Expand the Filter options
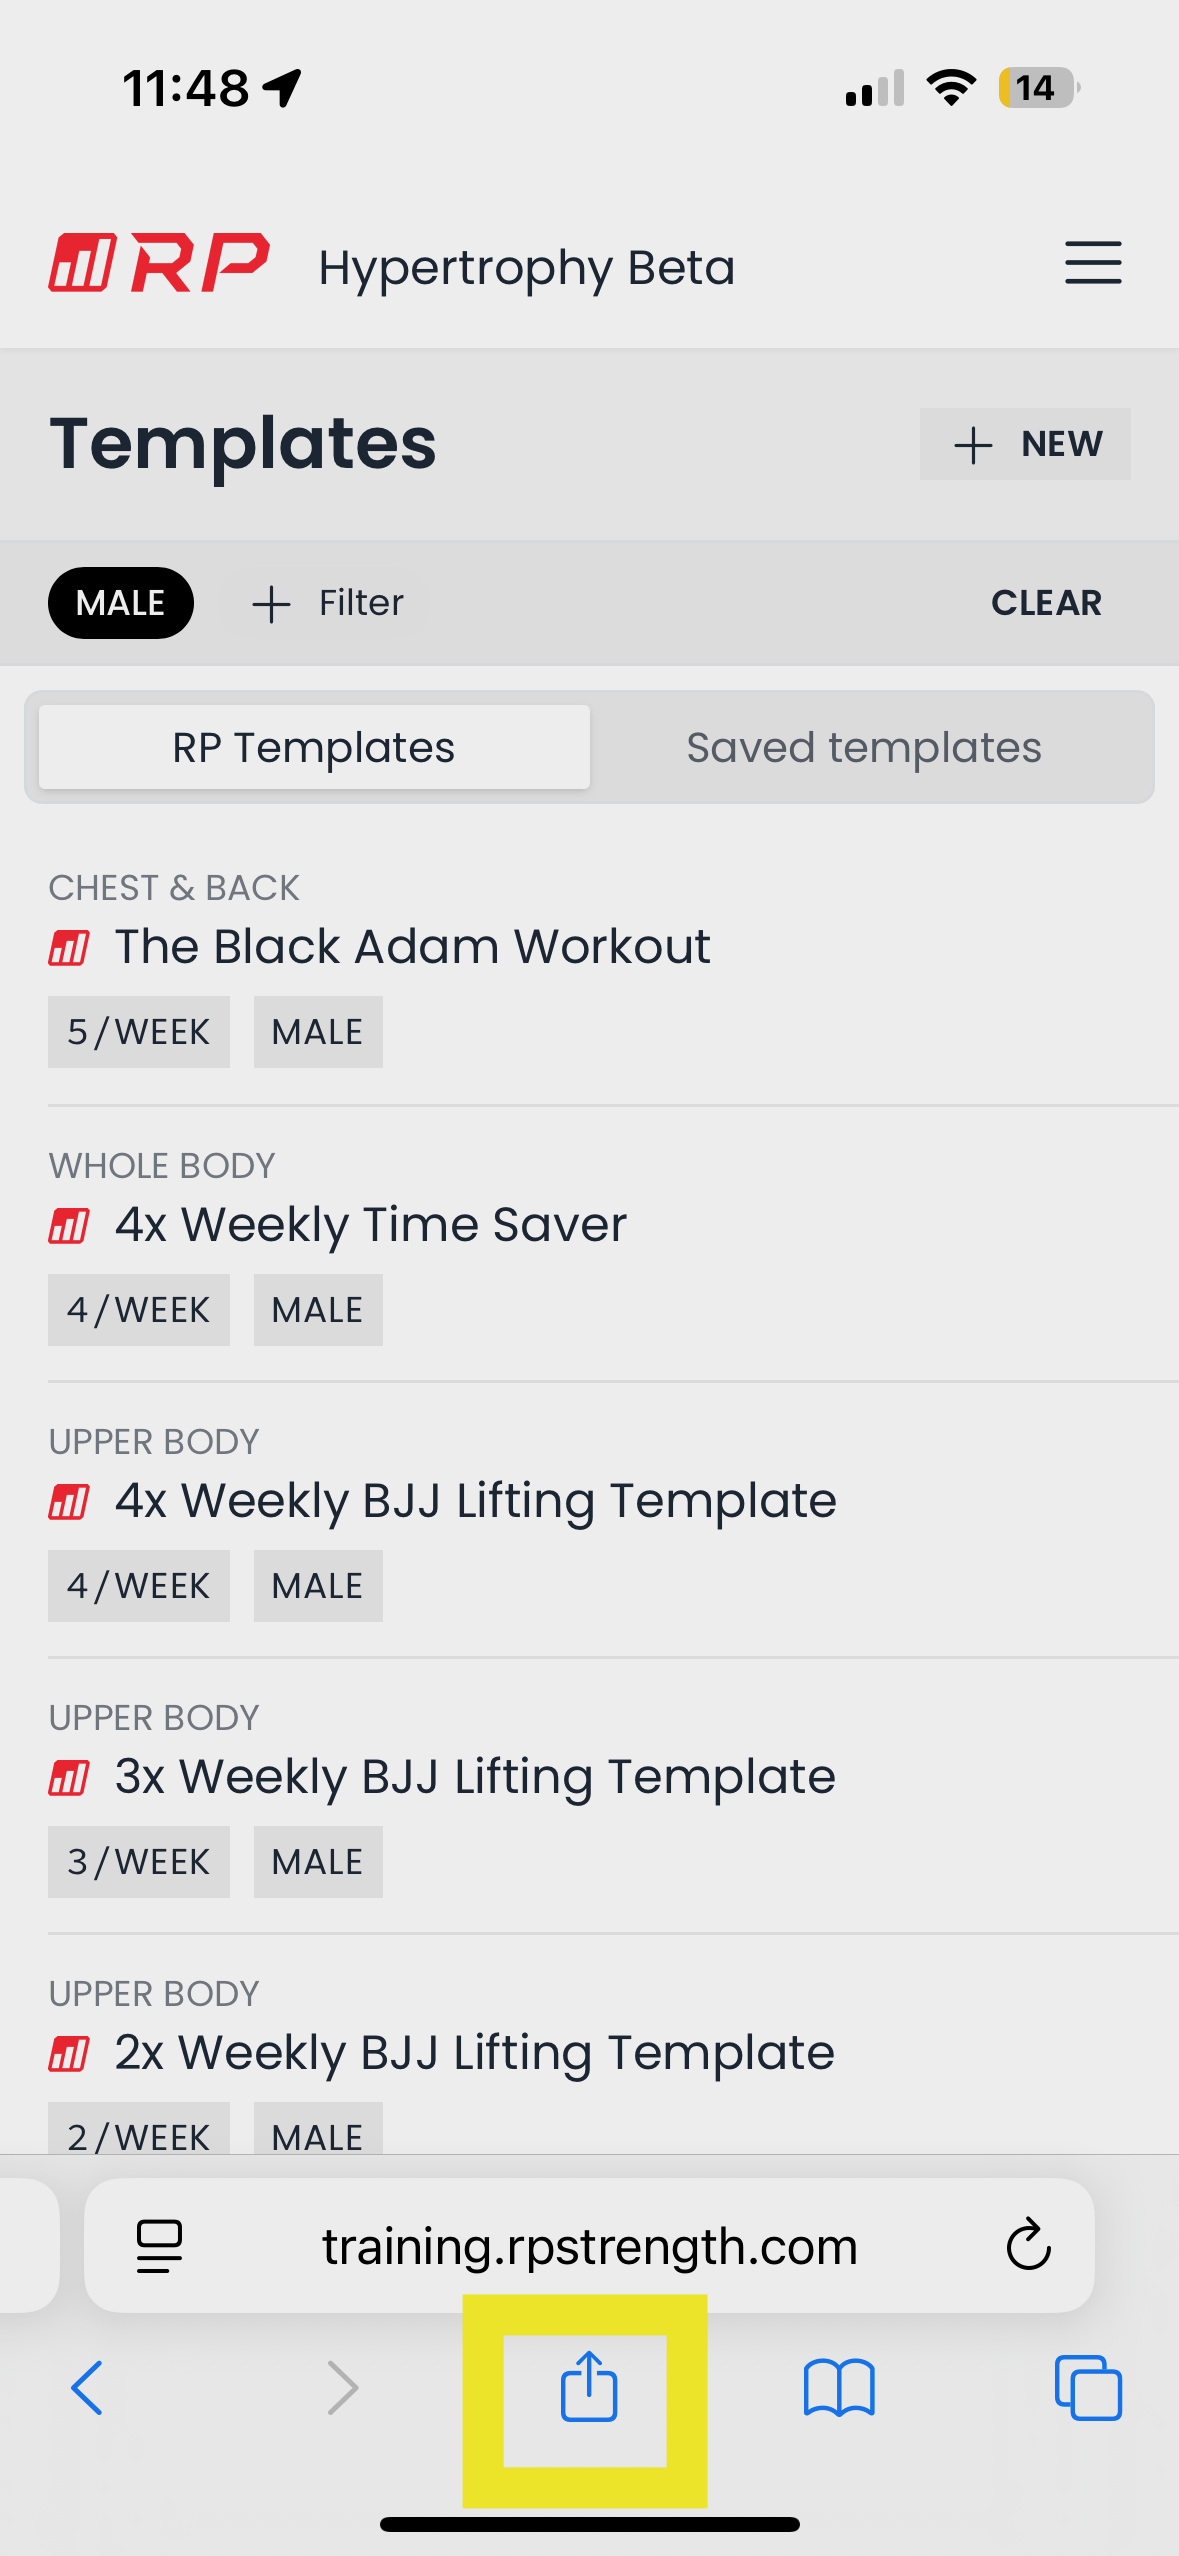The image size is (1179, 2556). (328, 603)
